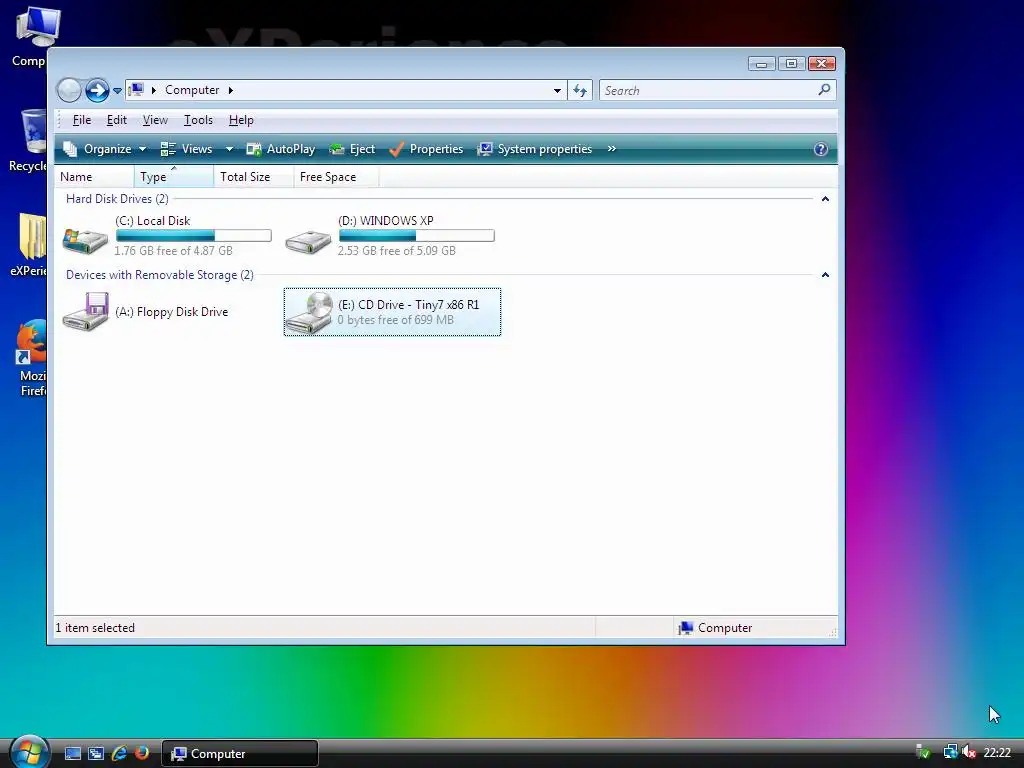Click the window resize grip corner
Viewport: 1024px width, 768px height.
[x=833, y=632]
